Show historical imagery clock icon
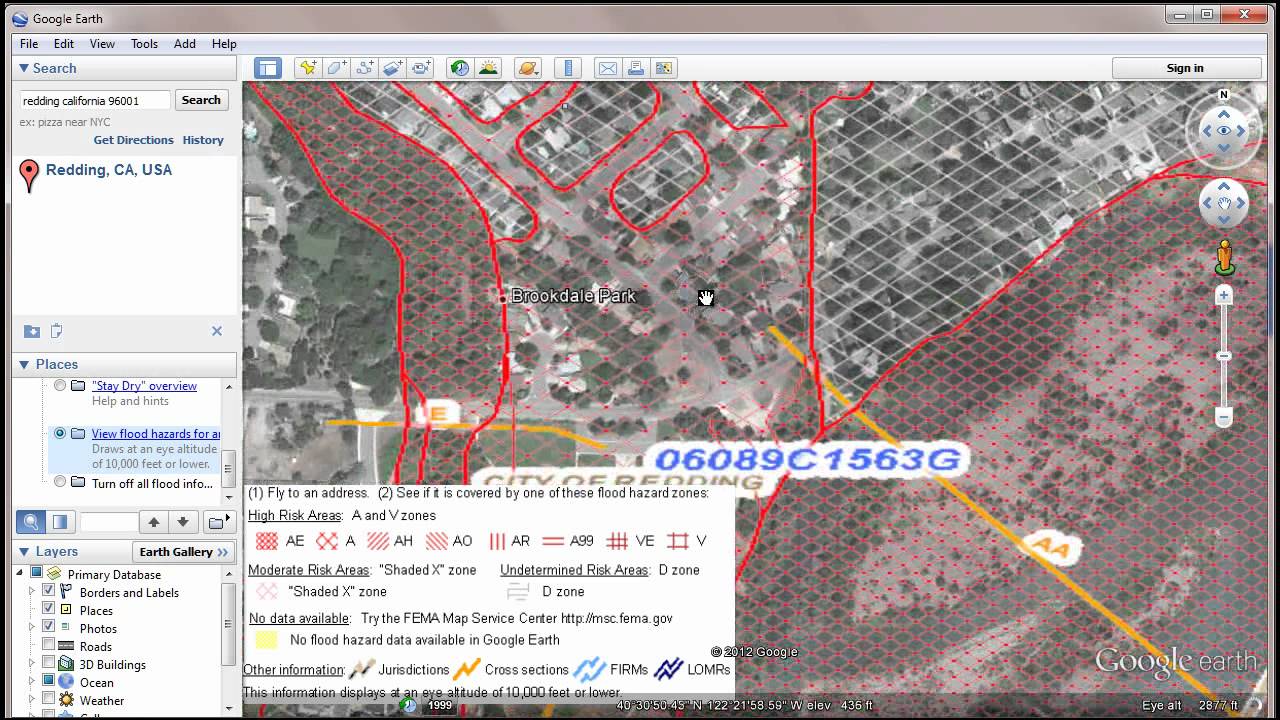Viewport: 1280px width, 720px height. [460, 68]
